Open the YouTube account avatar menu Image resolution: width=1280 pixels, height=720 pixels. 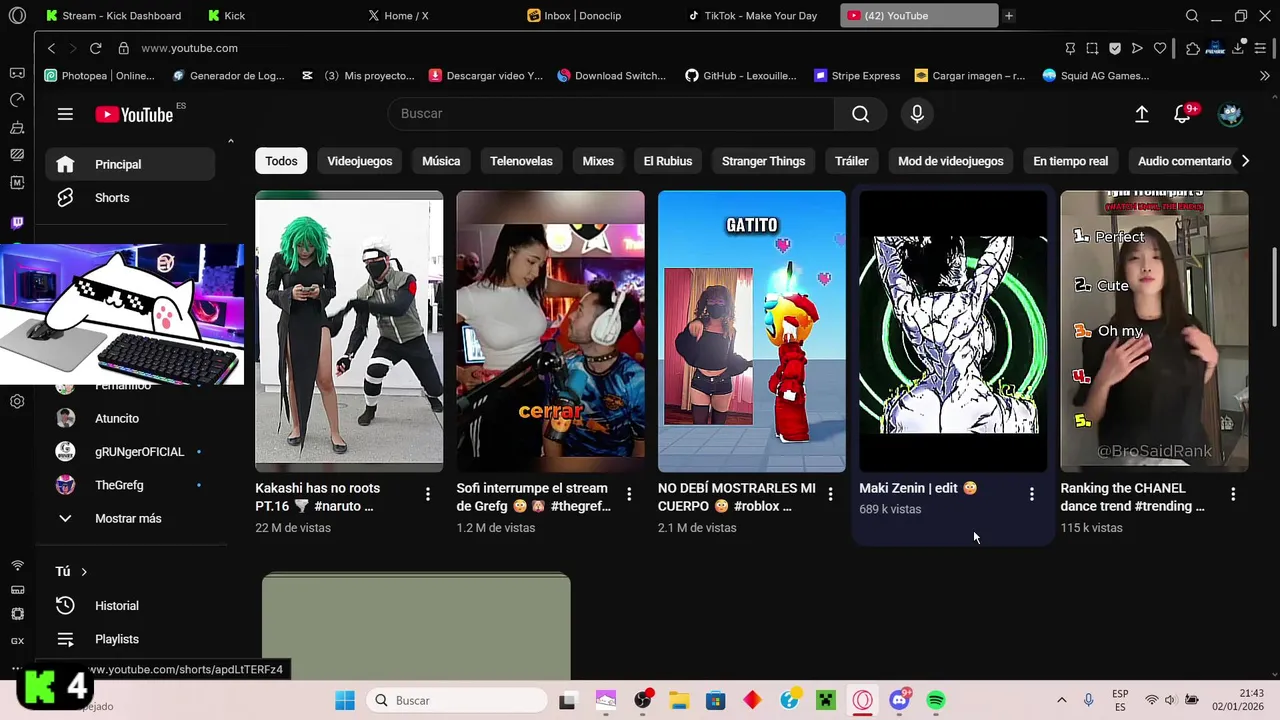pyautogui.click(x=1230, y=114)
